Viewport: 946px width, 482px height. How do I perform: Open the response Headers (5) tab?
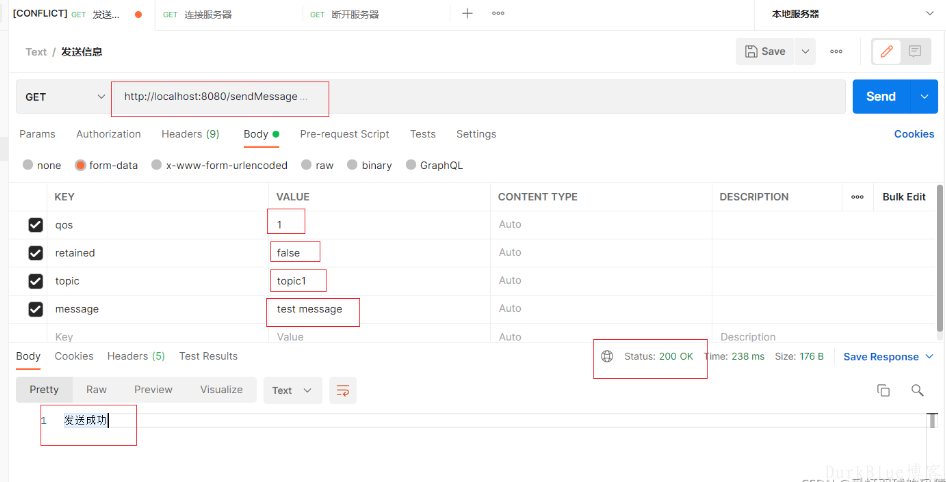(136, 356)
